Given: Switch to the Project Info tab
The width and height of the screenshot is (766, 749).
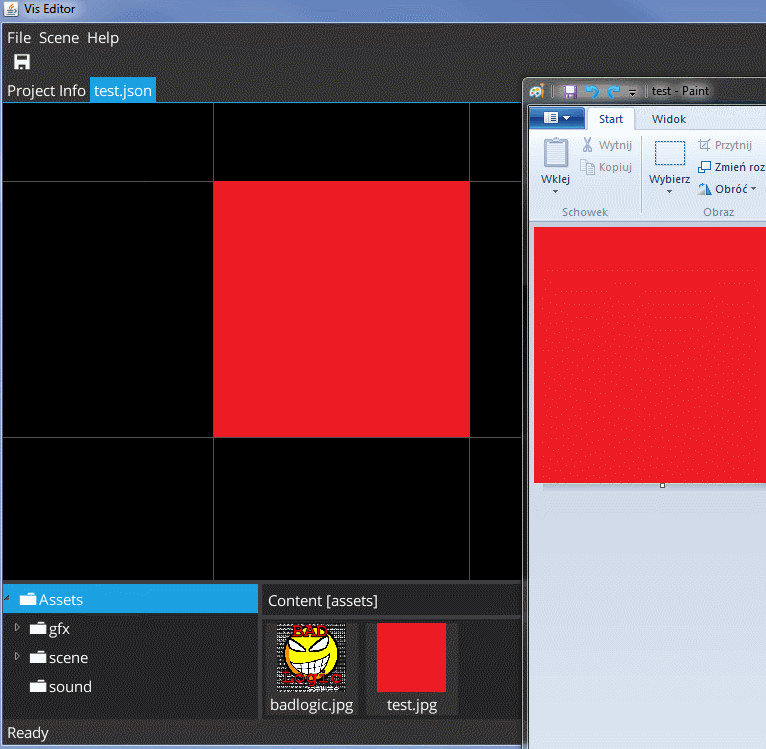Looking at the screenshot, I should [x=46, y=91].
